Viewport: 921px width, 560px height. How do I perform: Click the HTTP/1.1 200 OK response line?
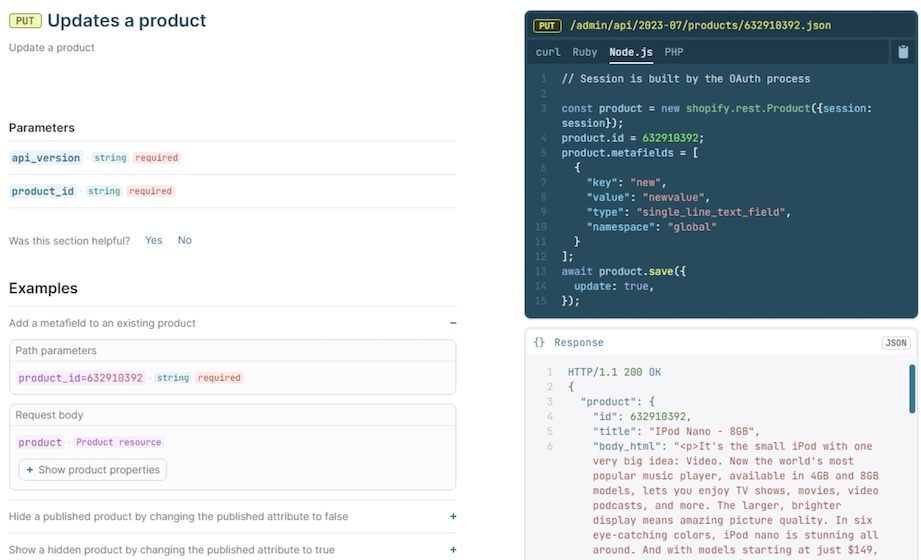(x=614, y=372)
